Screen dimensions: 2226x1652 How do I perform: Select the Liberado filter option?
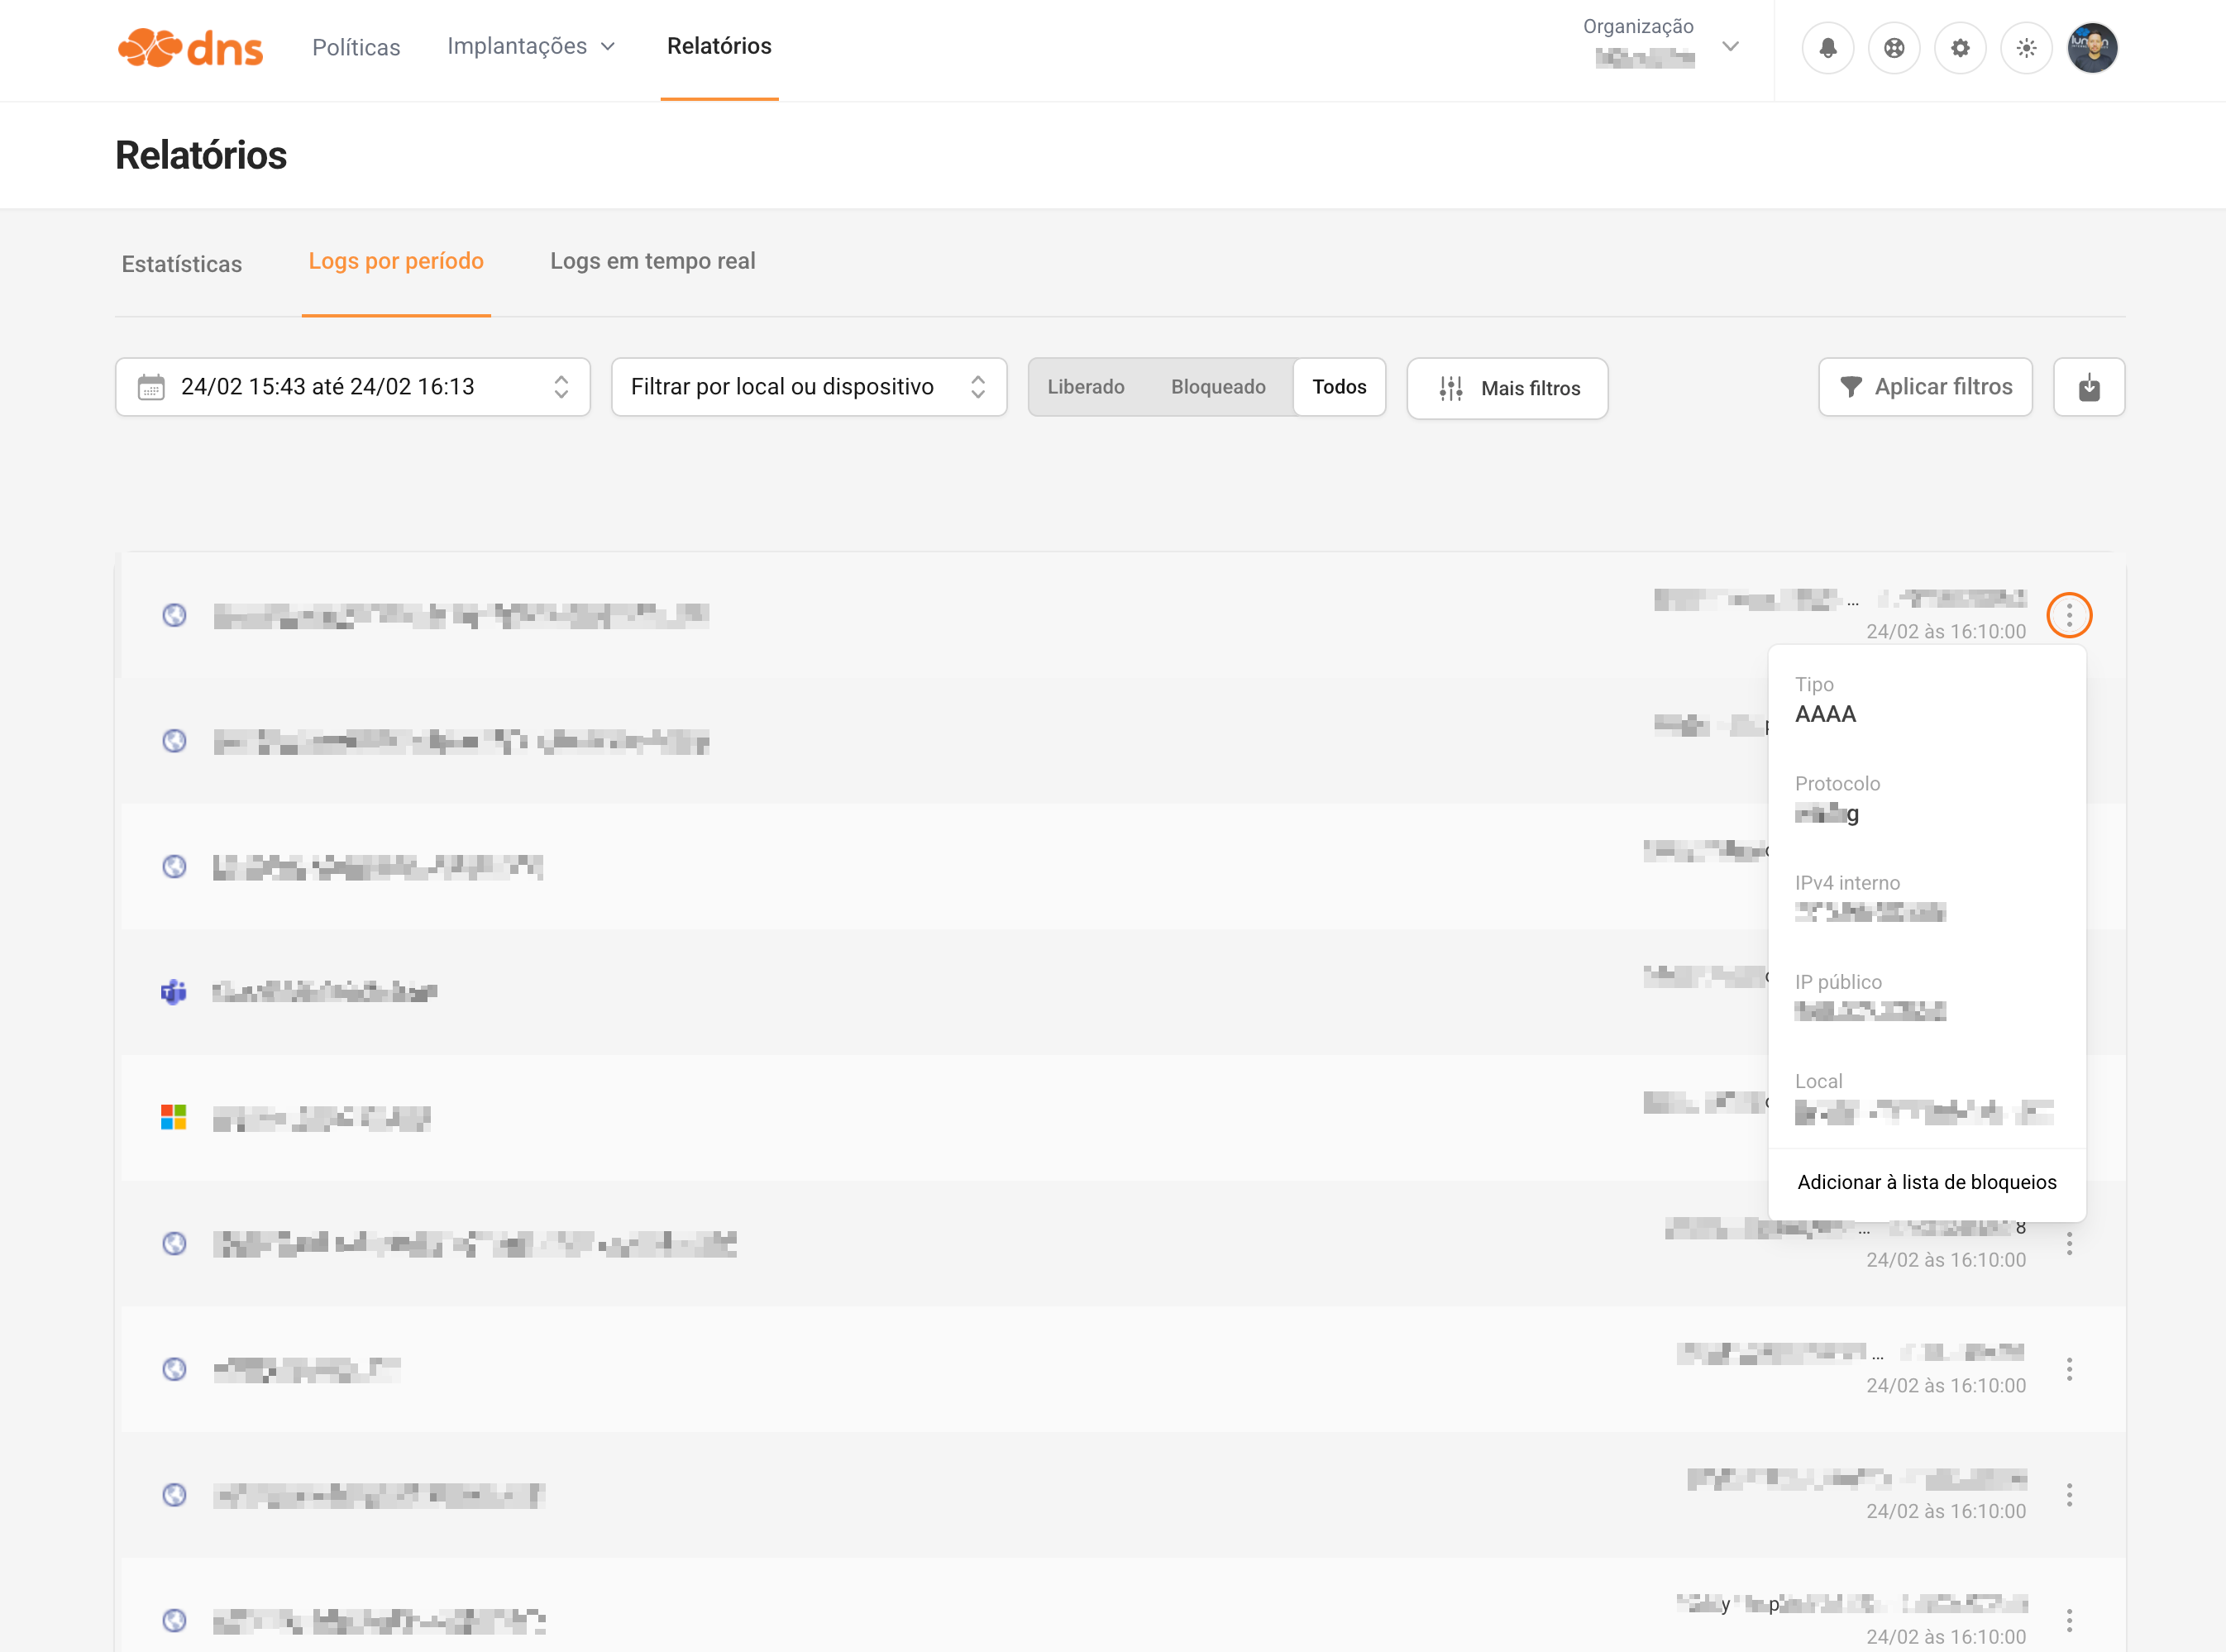[1085, 387]
